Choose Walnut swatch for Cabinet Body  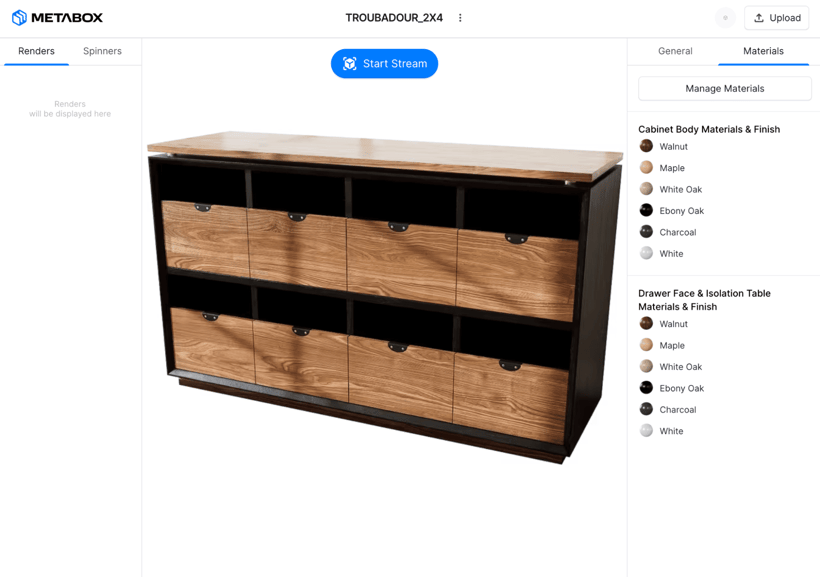pos(646,146)
